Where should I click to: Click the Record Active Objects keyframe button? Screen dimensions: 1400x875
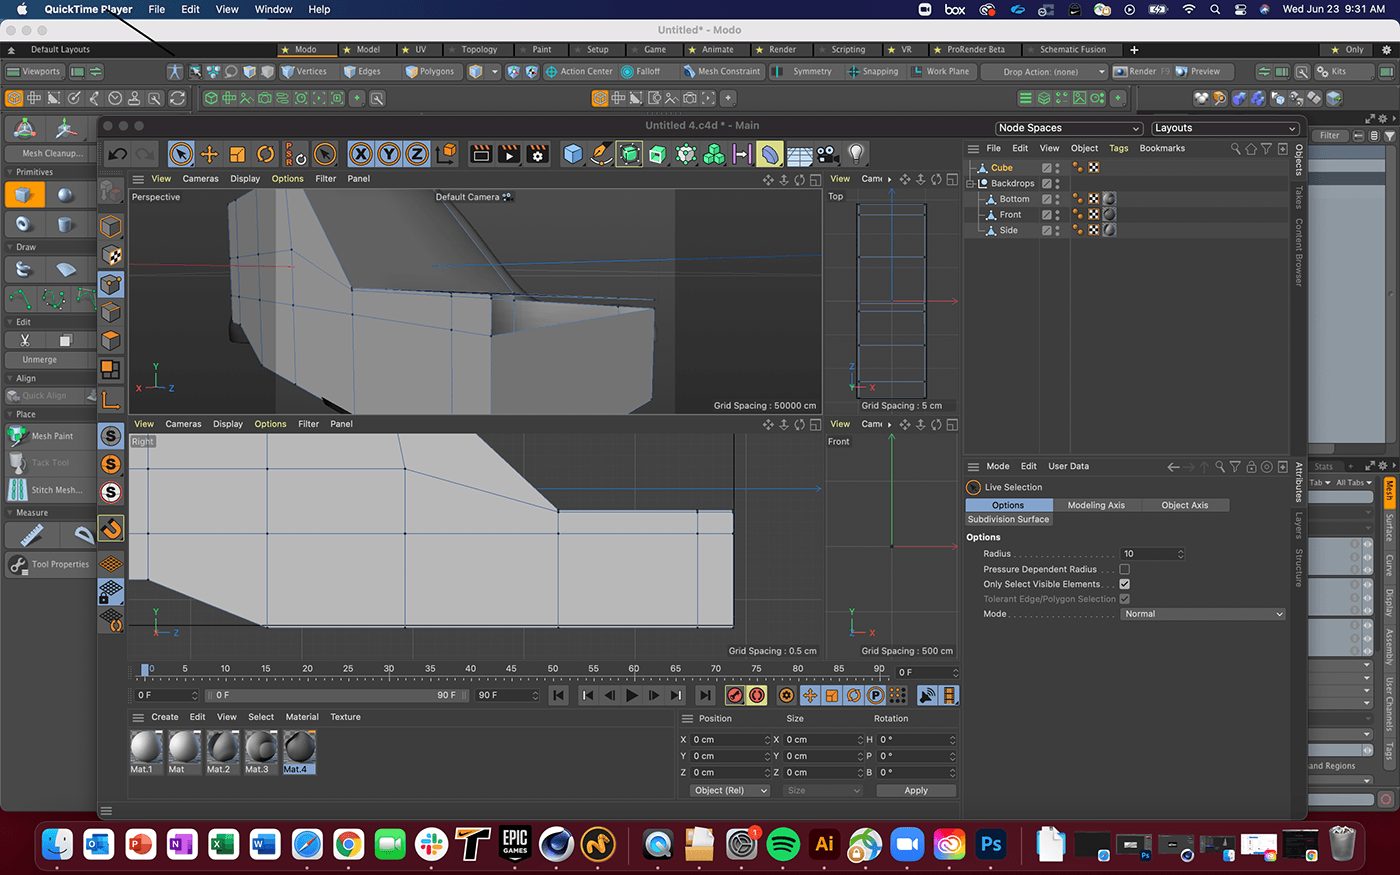[x=735, y=695]
